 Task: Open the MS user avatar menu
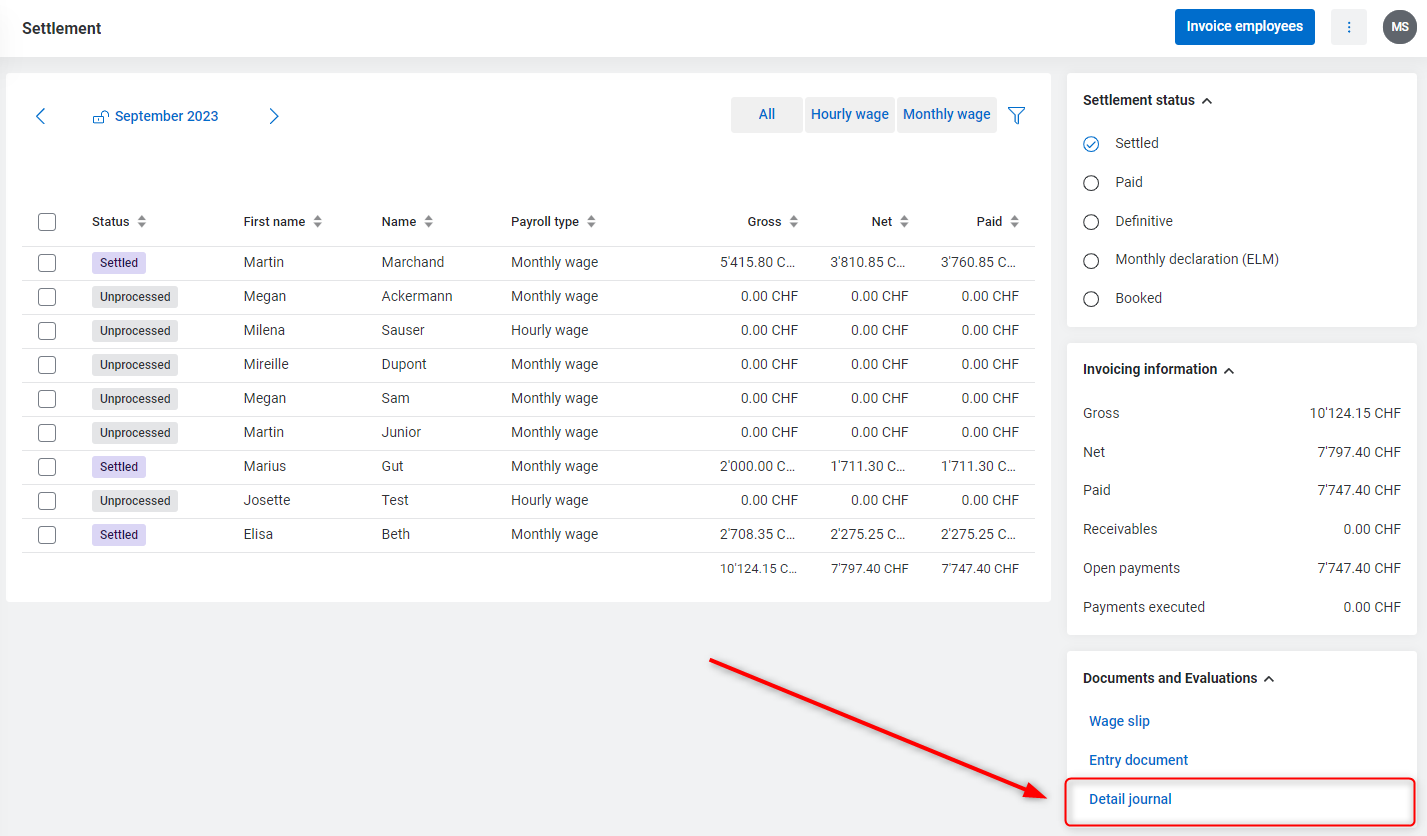point(1399,27)
